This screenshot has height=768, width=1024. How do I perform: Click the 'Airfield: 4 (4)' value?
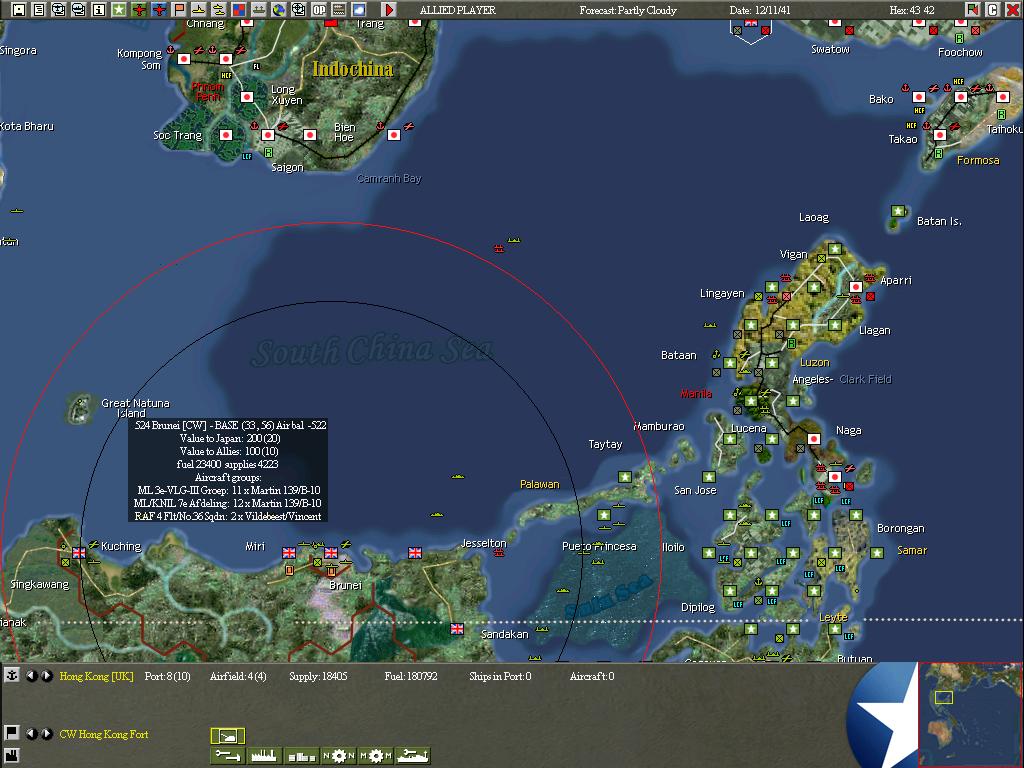pos(238,676)
